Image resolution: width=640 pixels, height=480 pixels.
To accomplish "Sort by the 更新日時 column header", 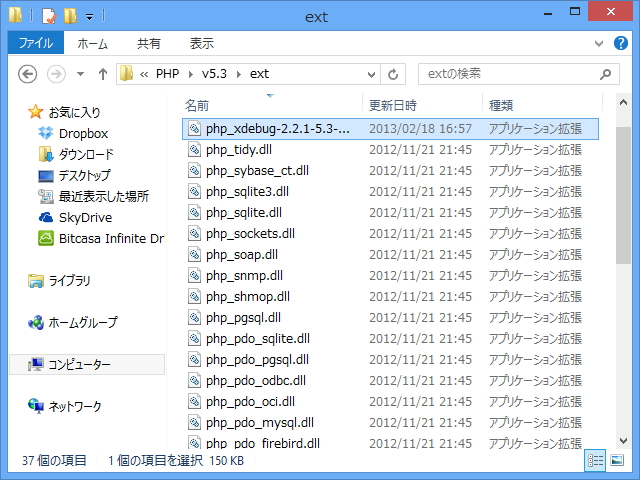I will tap(393, 106).
